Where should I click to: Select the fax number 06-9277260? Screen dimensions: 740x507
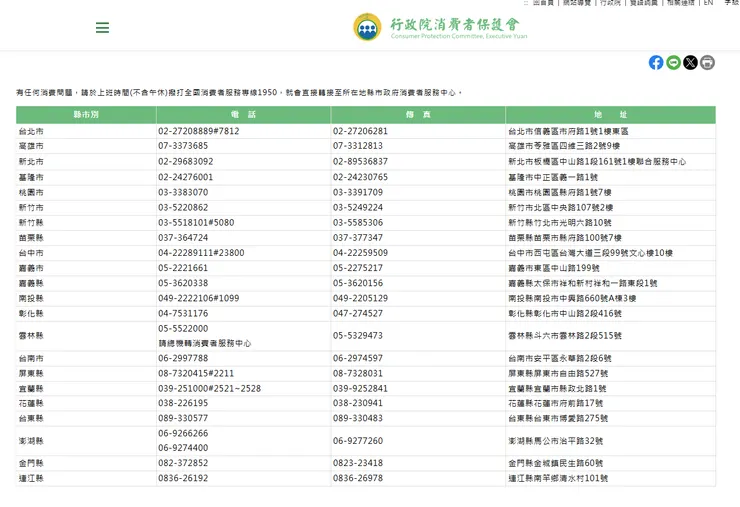tap(358, 441)
